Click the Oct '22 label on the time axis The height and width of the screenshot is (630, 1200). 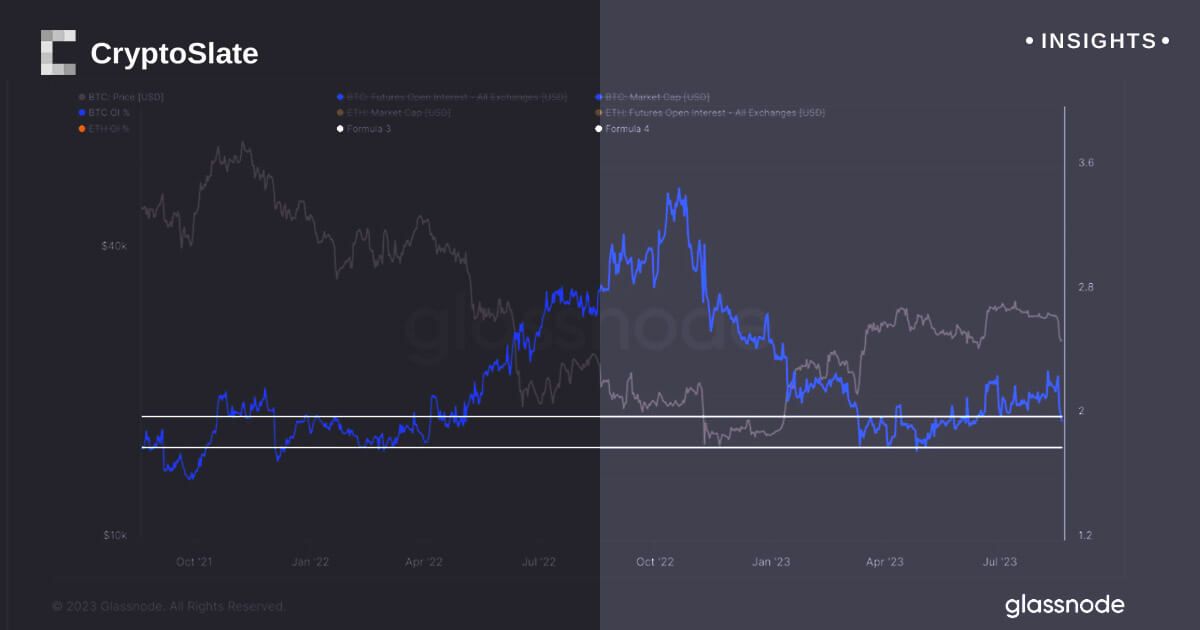(658, 562)
